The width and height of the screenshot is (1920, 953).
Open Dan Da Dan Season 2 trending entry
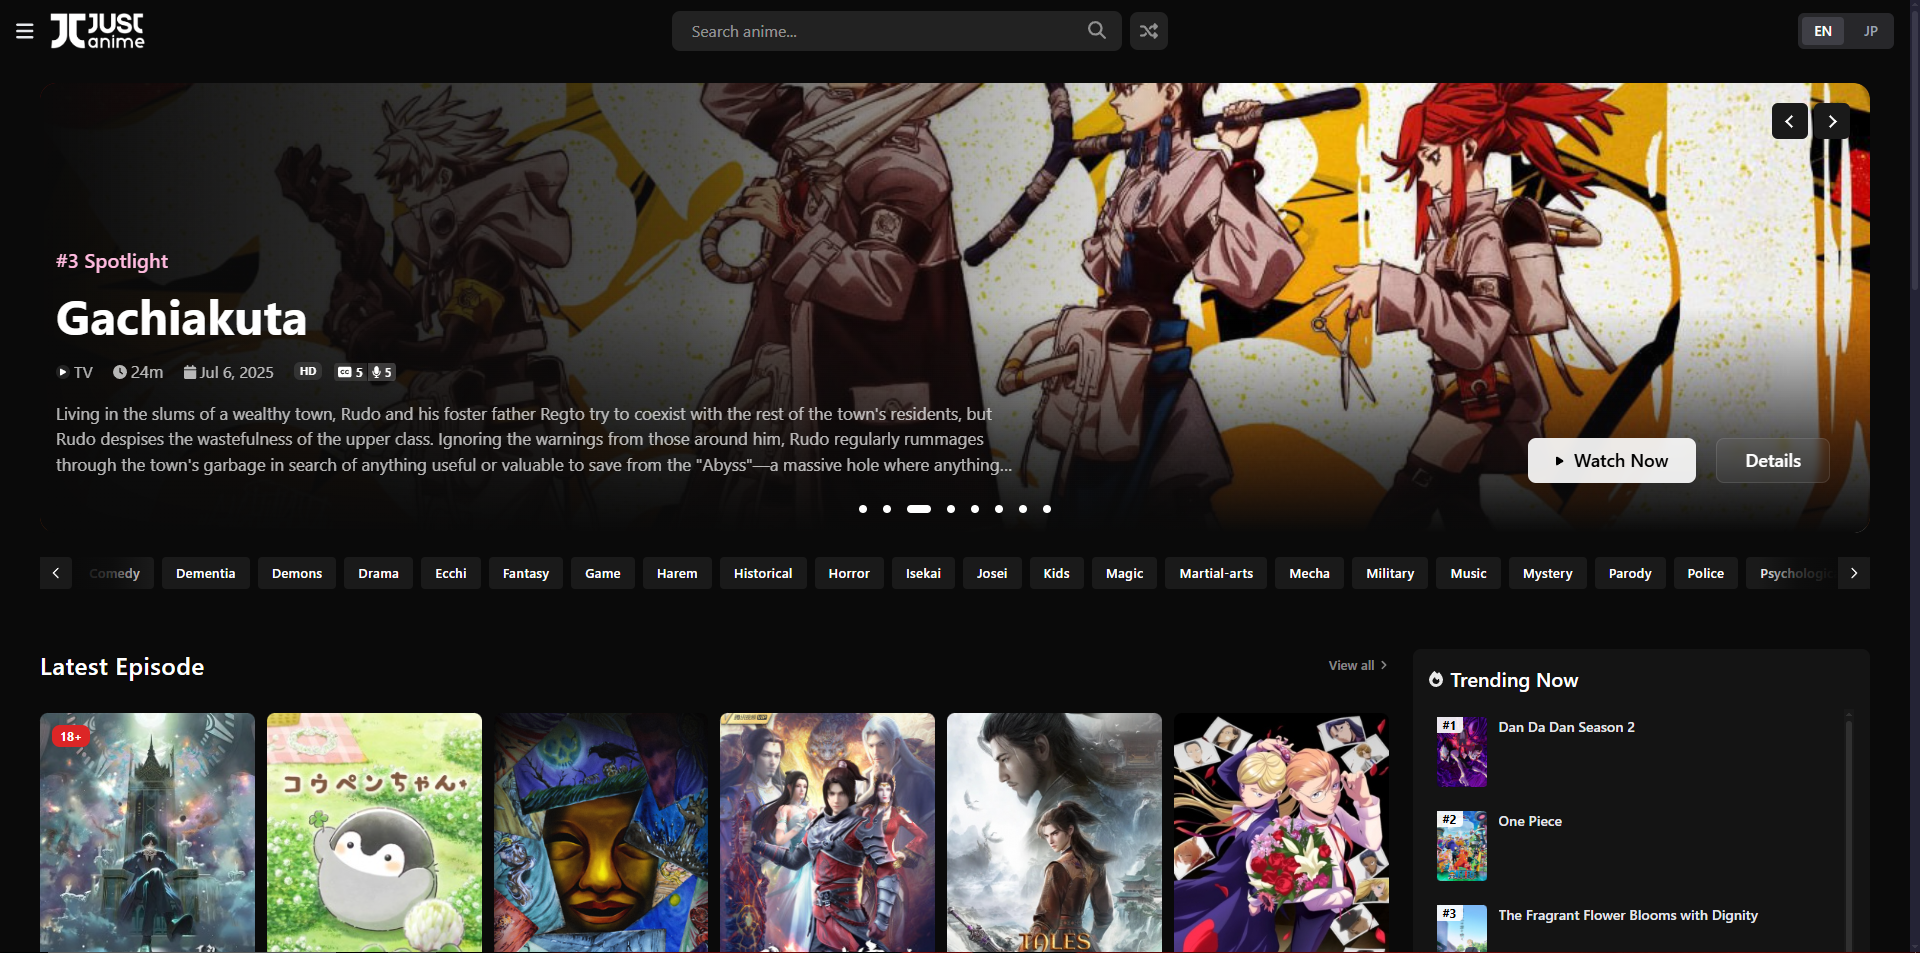tap(1566, 728)
